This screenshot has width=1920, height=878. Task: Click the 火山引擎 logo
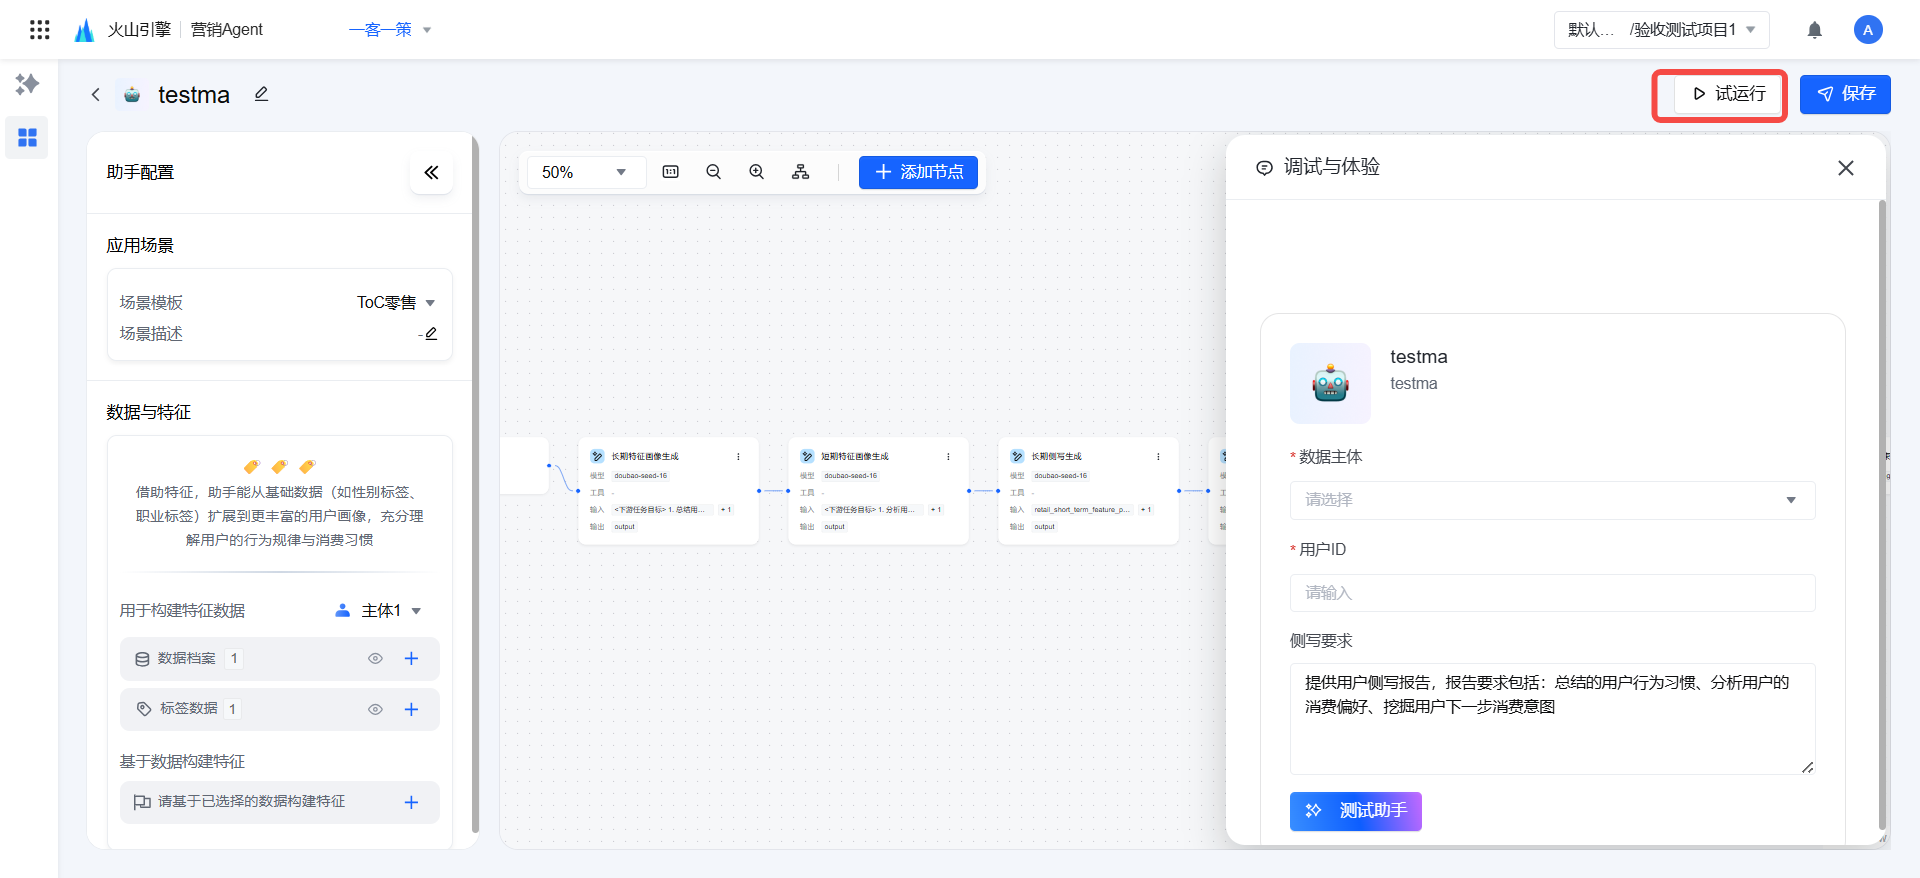click(123, 30)
